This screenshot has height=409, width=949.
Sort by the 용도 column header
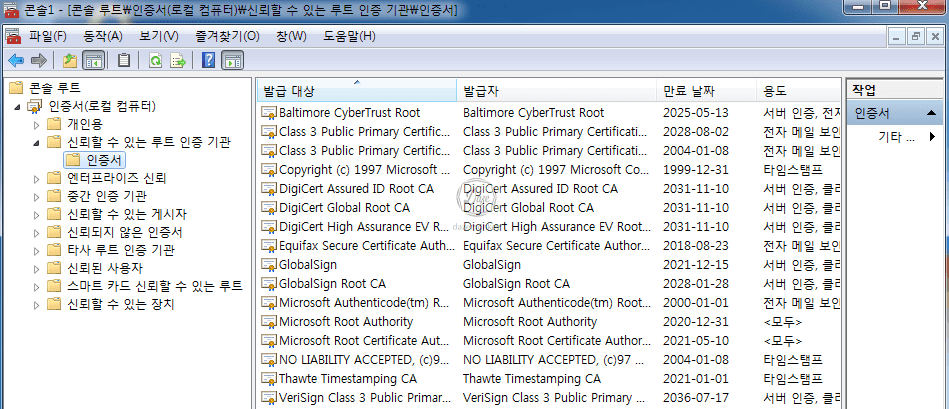pos(798,92)
